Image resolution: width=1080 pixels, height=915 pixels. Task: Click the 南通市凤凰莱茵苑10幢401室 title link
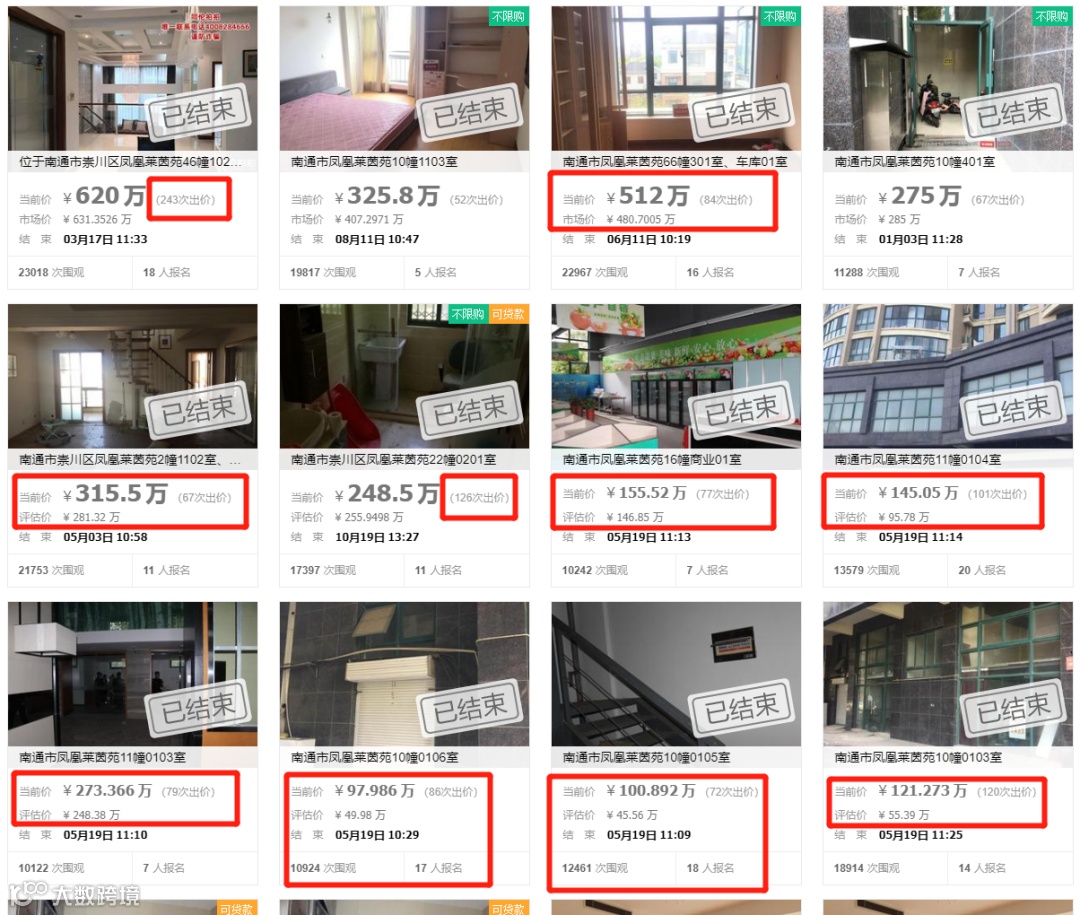point(914,162)
